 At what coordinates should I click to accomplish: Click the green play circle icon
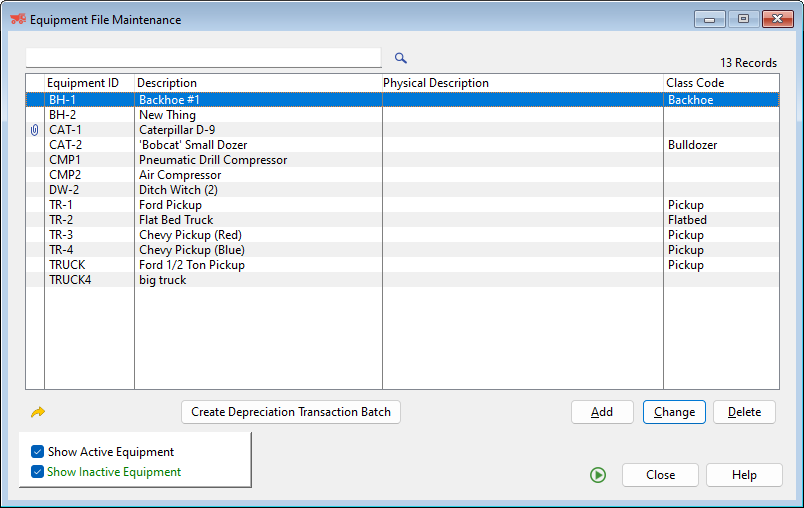[x=598, y=475]
